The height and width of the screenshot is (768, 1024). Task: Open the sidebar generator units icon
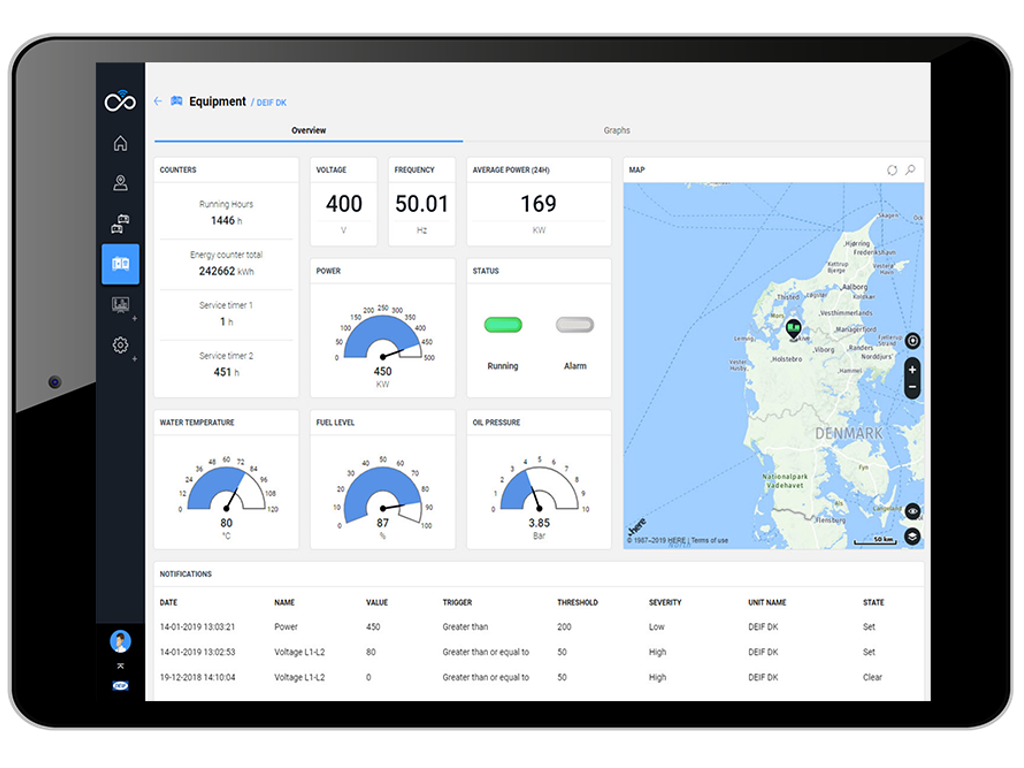tap(120, 223)
